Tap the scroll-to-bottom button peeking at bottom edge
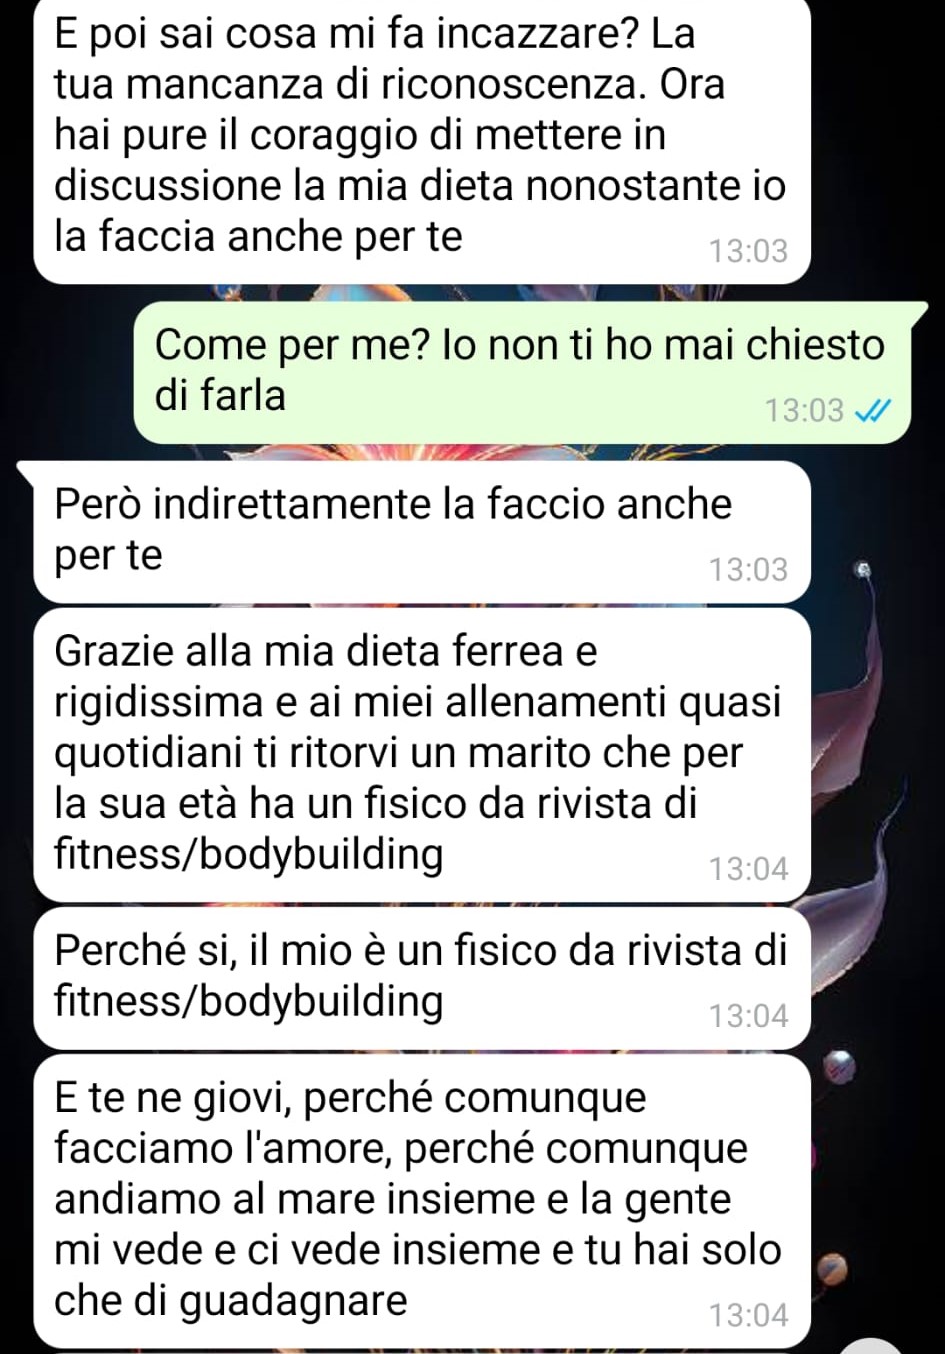Screen dimensions: 945x1354 click(x=872, y=1345)
